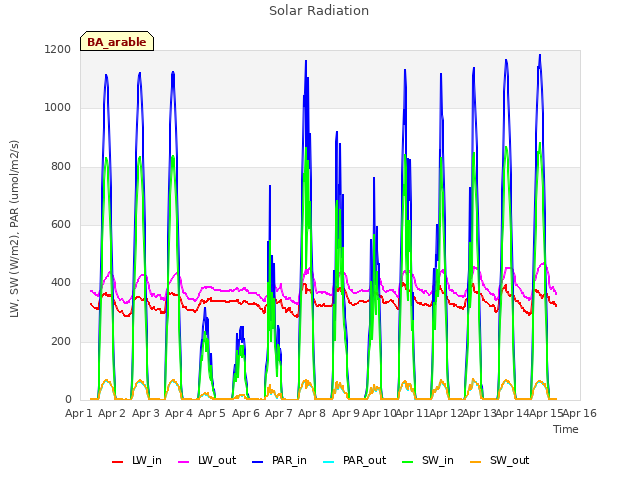This screenshot has width=640, height=480.
Task: Click the 0 y-axis tick label
Action: 68,400
